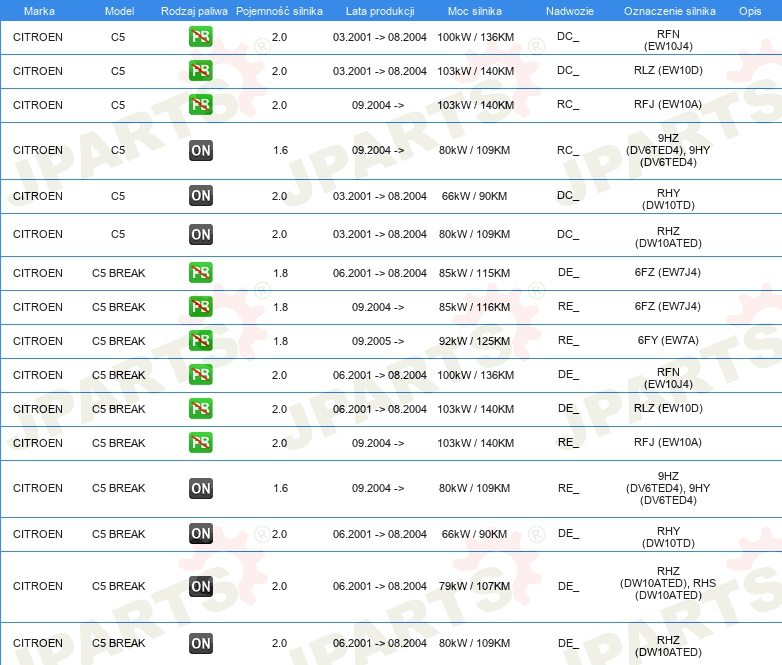Click PB icon in the DC_ 136KM row

point(200,37)
